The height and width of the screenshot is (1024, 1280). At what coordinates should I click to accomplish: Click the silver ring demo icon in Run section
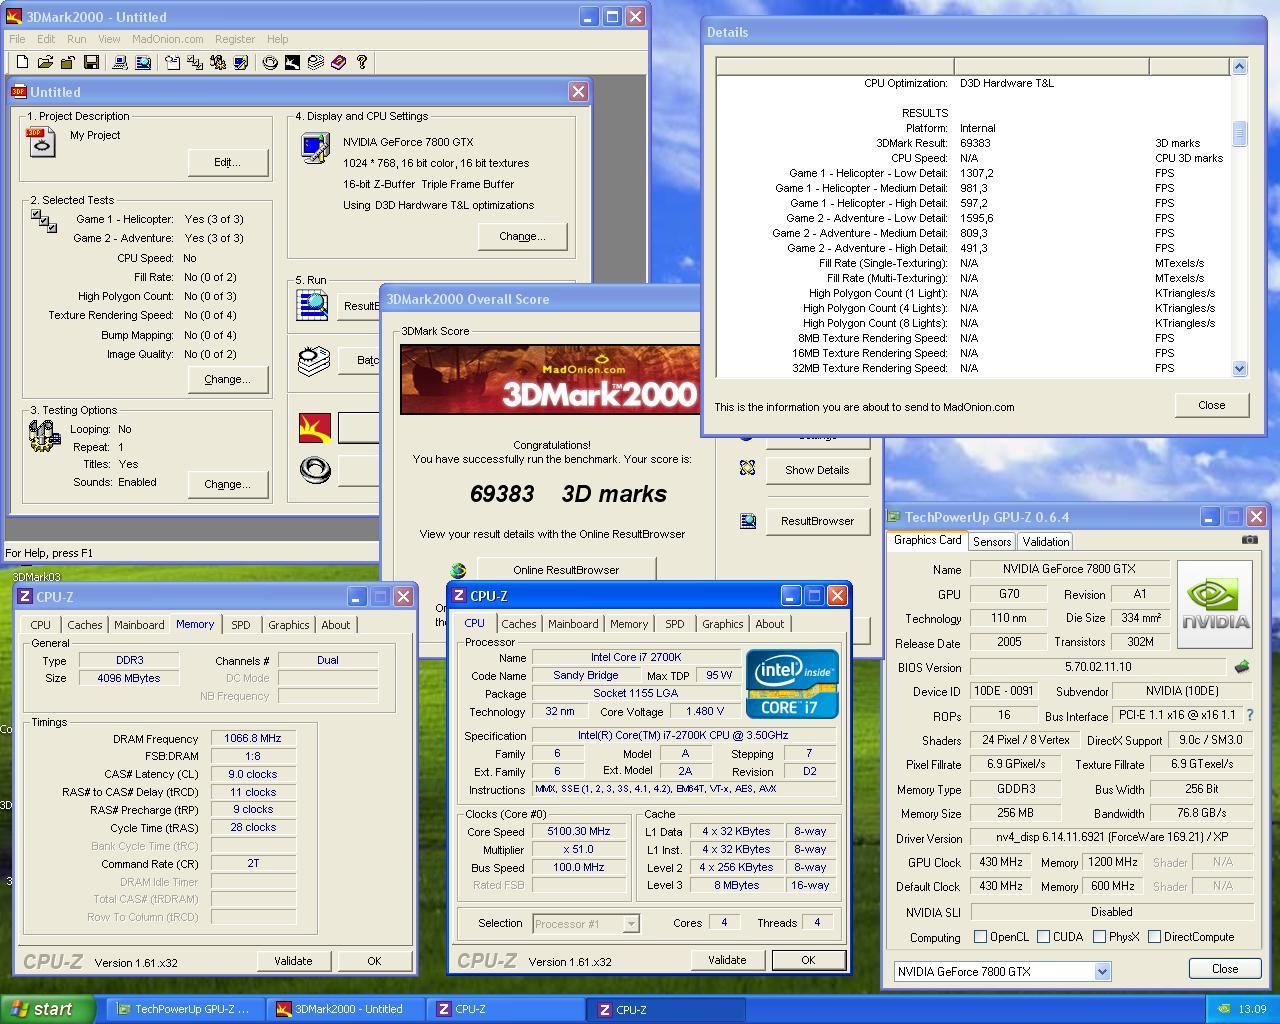tap(314, 469)
